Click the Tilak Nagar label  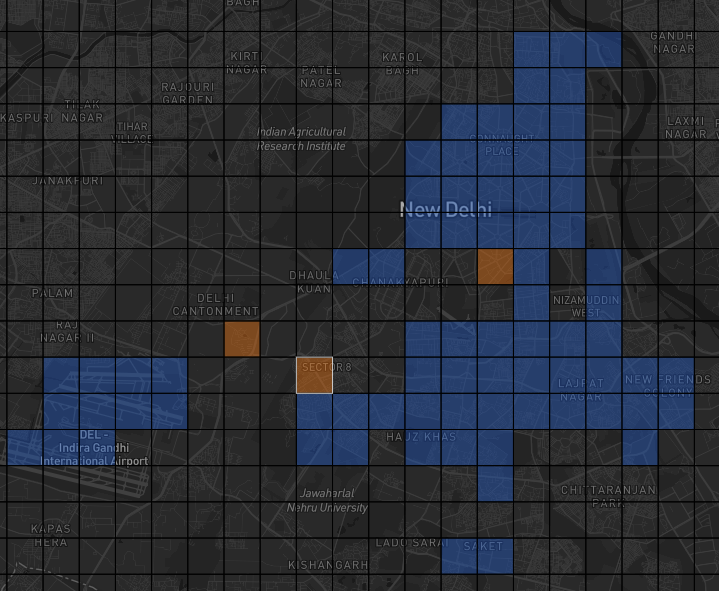[83, 111]
